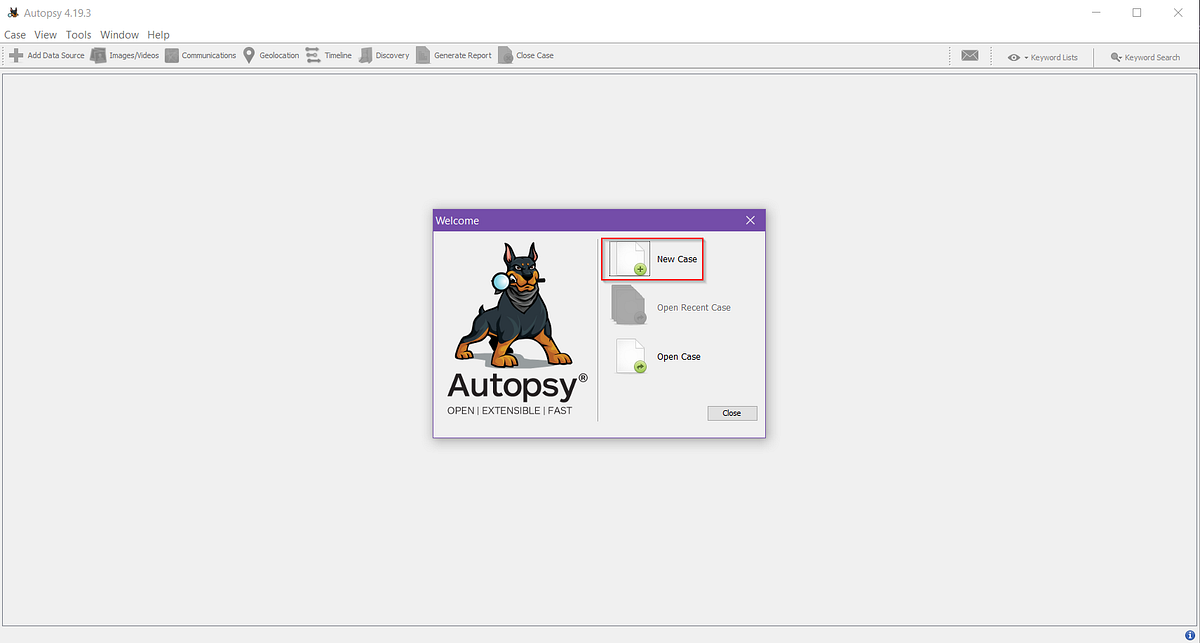This screenshot has width=1200, height=643.
Task: Open the Geolocation map tool
Action: click(x=271, y=56)
